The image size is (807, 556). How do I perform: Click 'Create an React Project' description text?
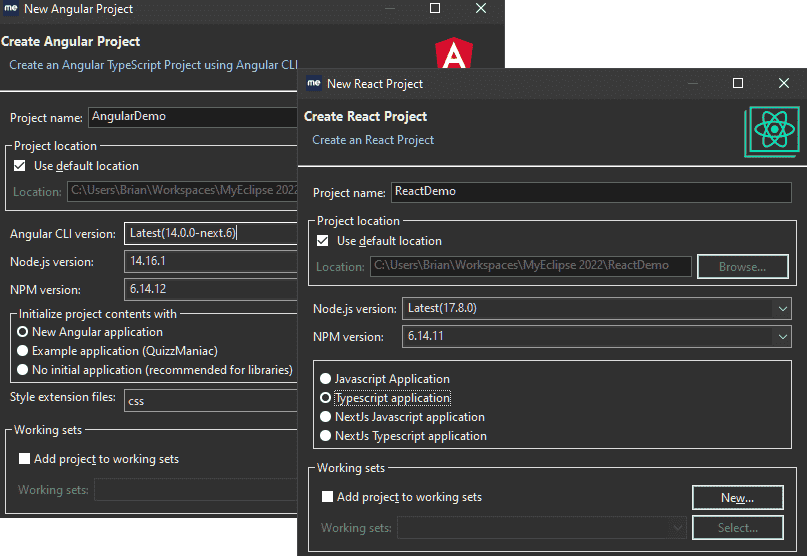pos(373,140)
